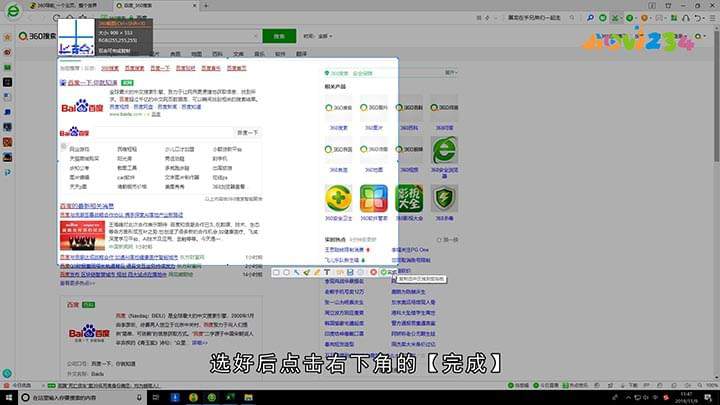Click the large Baidu logo in first result
The height and width of the screenshot is (405, 720).
point(82,107)
